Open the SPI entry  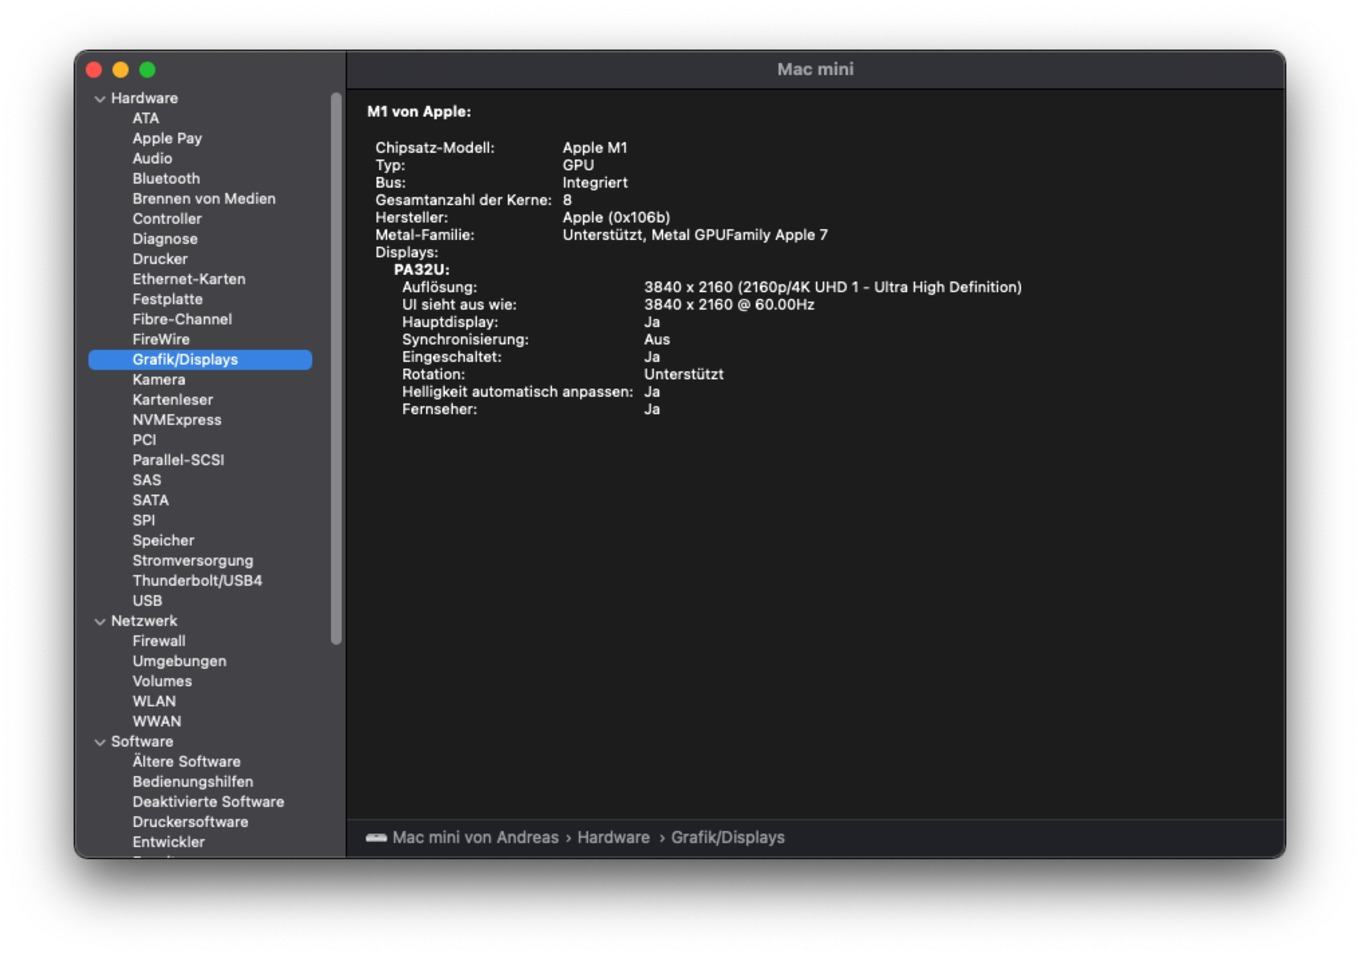(144, 520)
